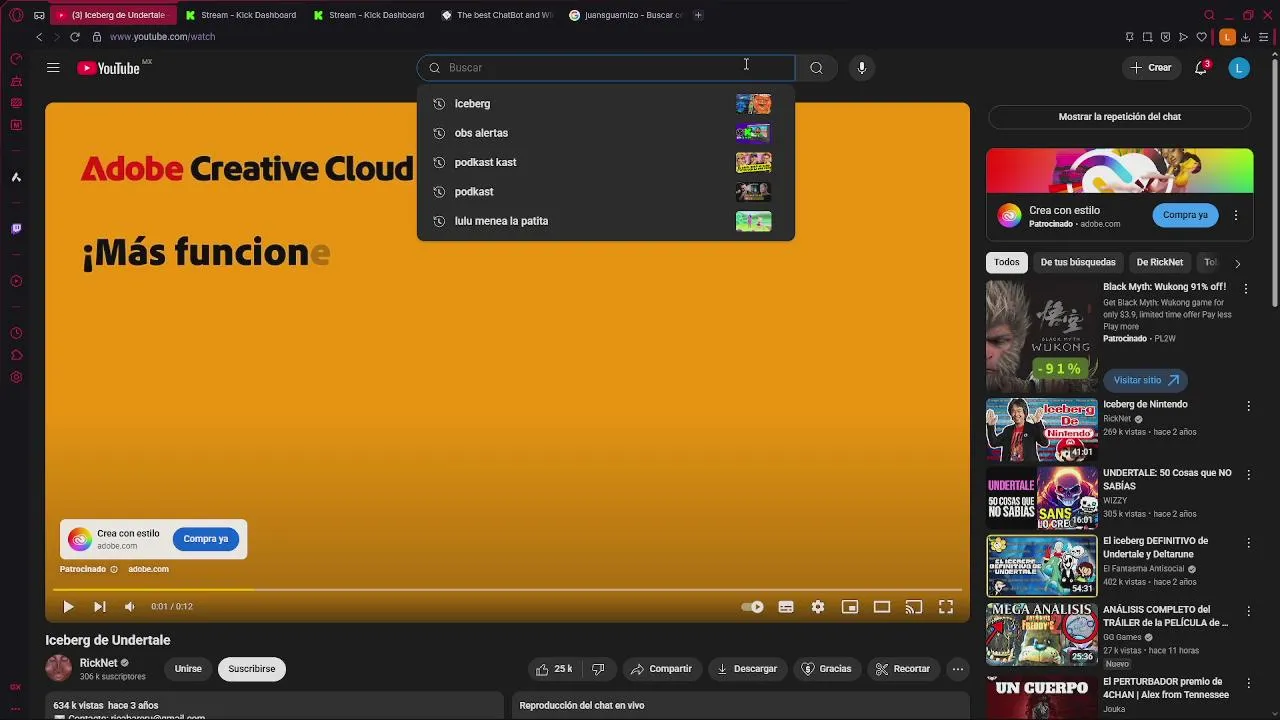This screenshot has width=1280, height=720.
Task: Open Opera sidebar settings gear
Action: coord(16,377)
